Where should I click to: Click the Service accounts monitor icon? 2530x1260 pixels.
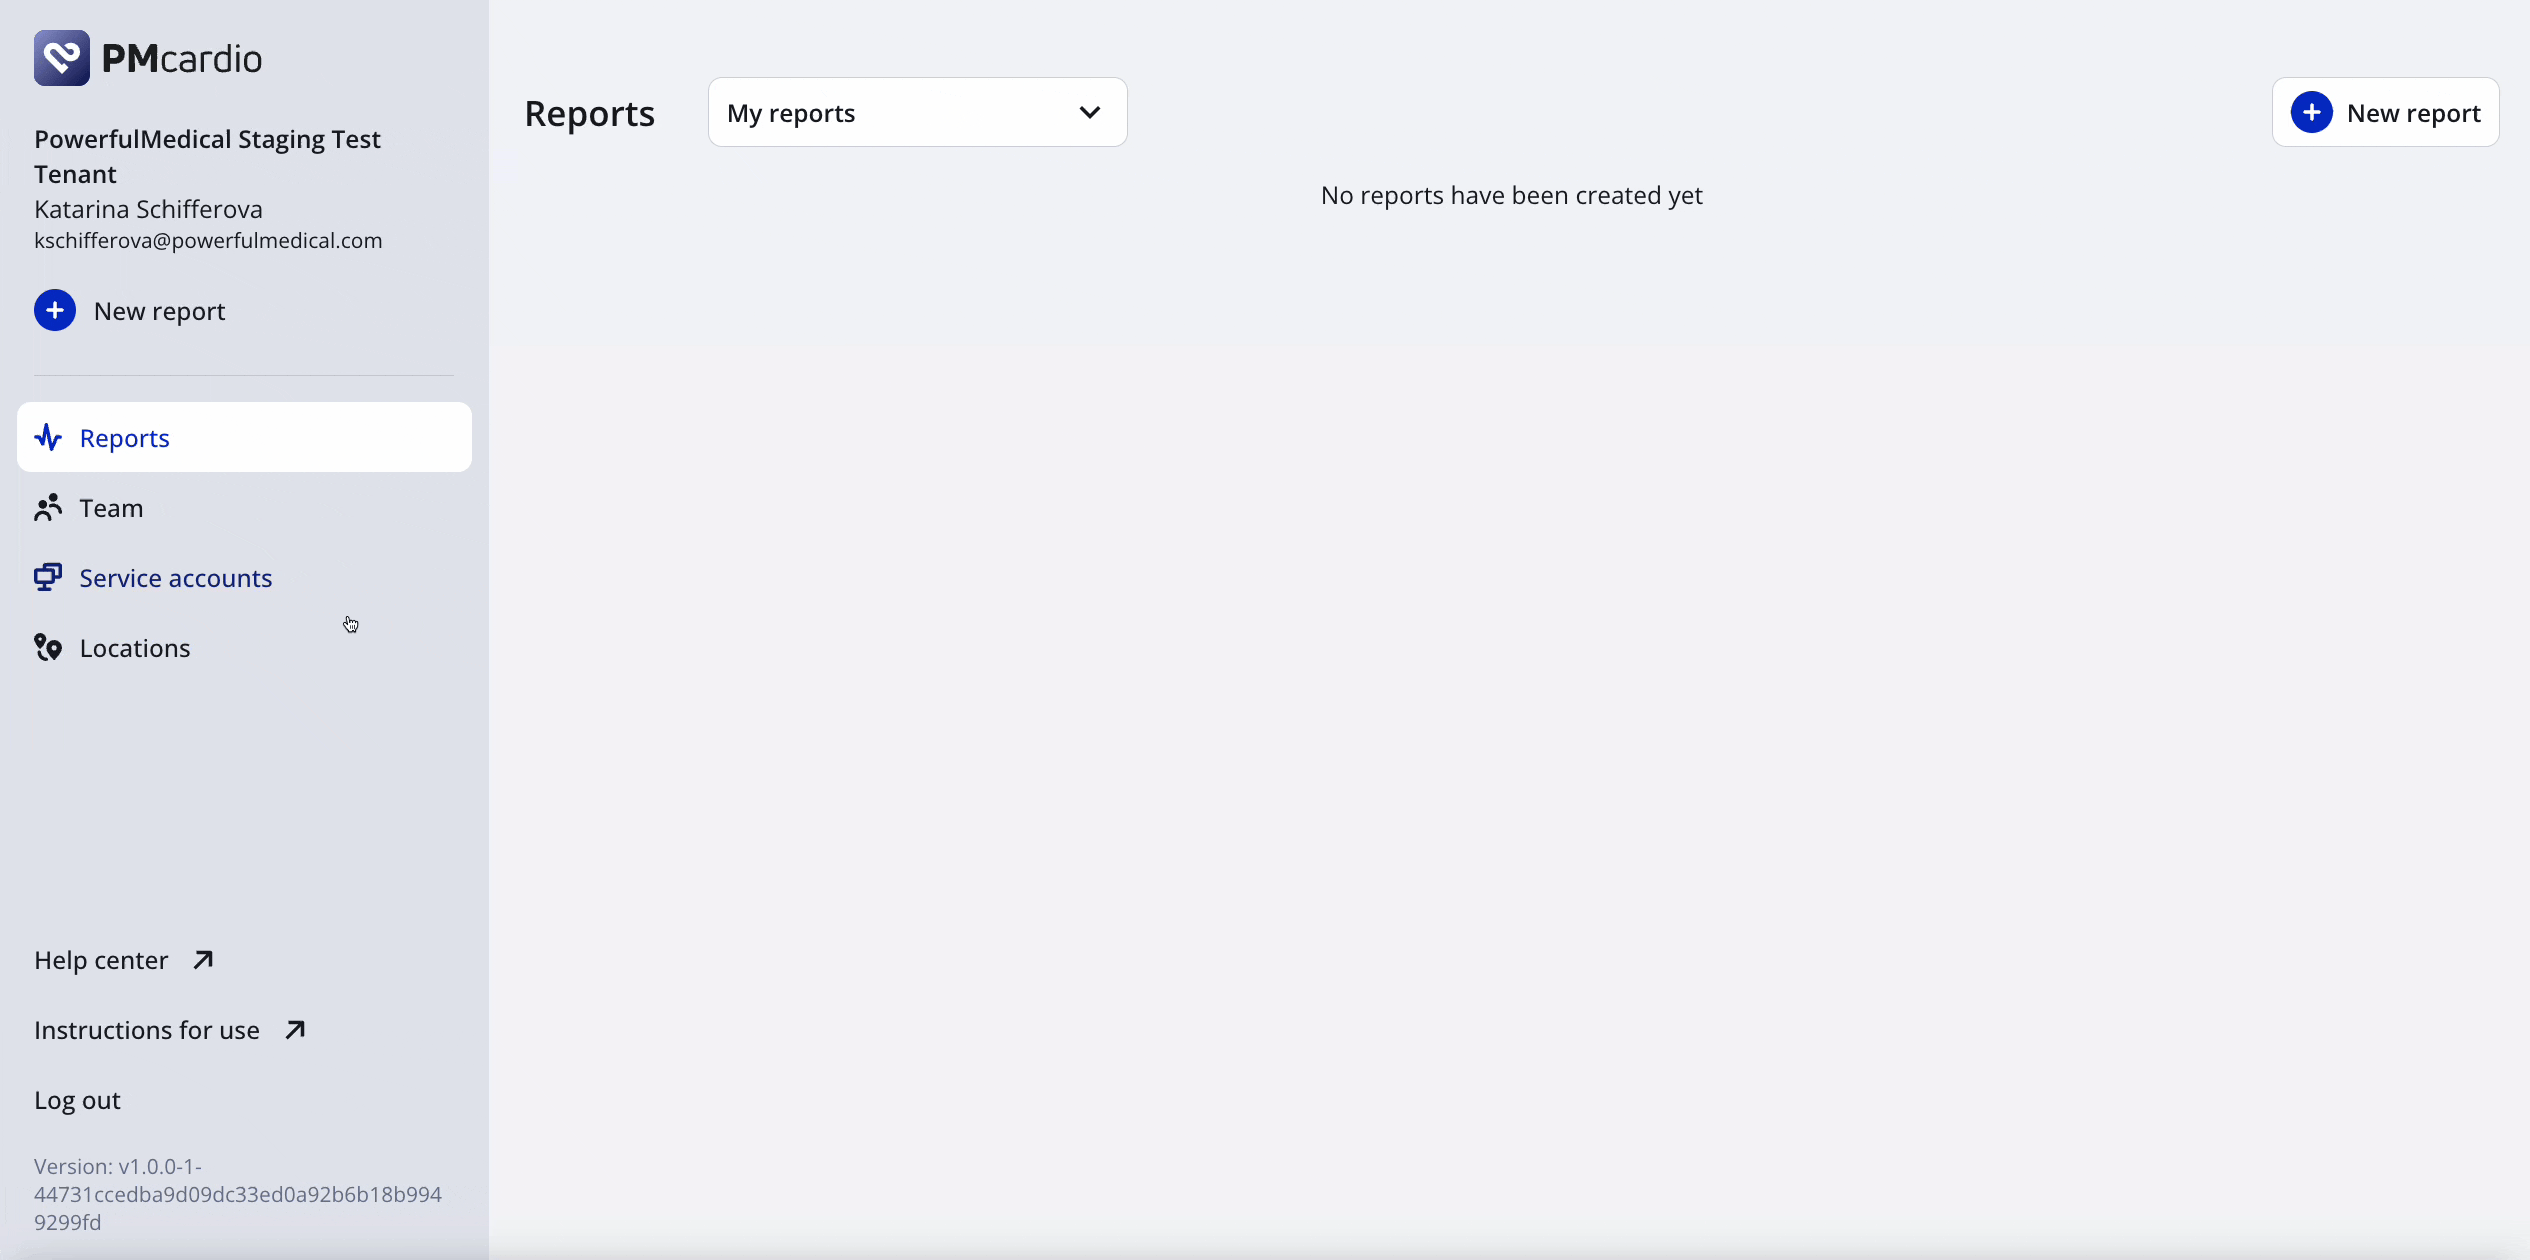[48, 578]
